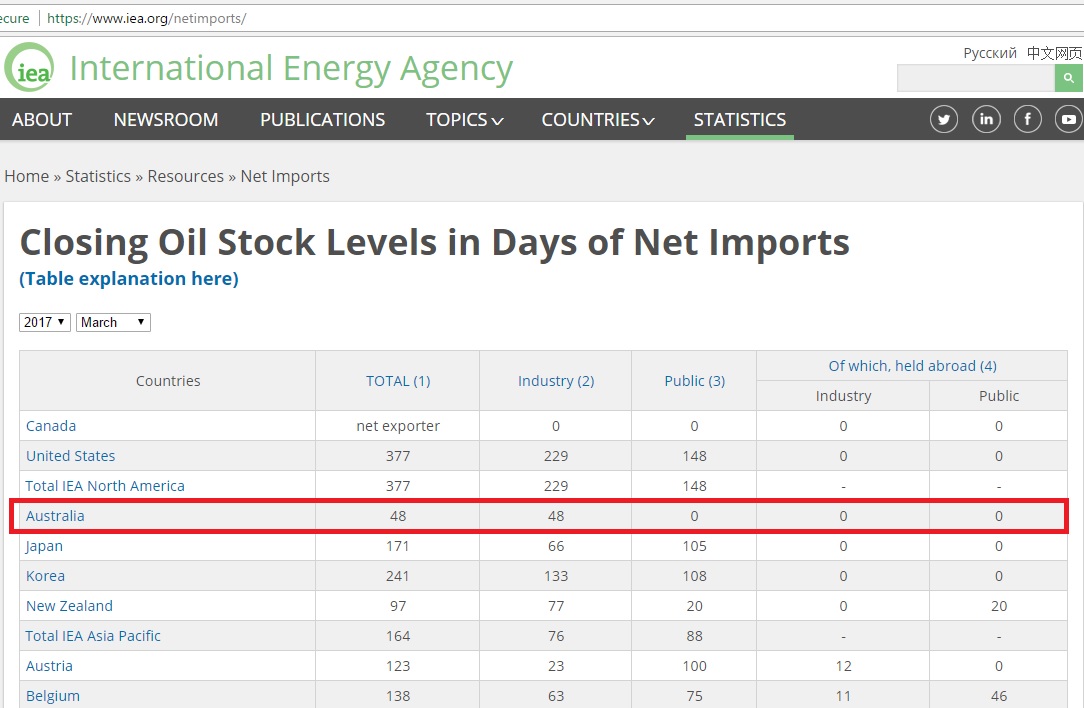Screen dimensions: 1084x708
Task: Click the green search magnifier button
Action: pos(1069,78)
